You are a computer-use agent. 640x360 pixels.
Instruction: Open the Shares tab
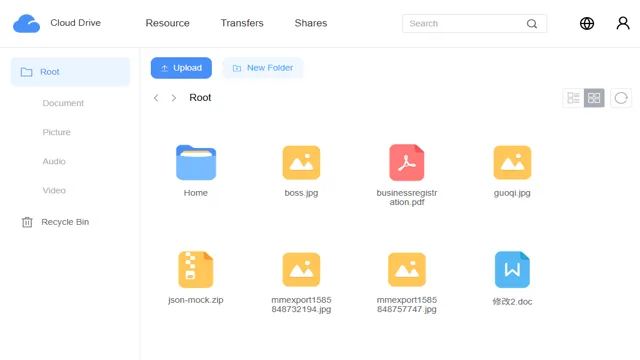point(311,23)
